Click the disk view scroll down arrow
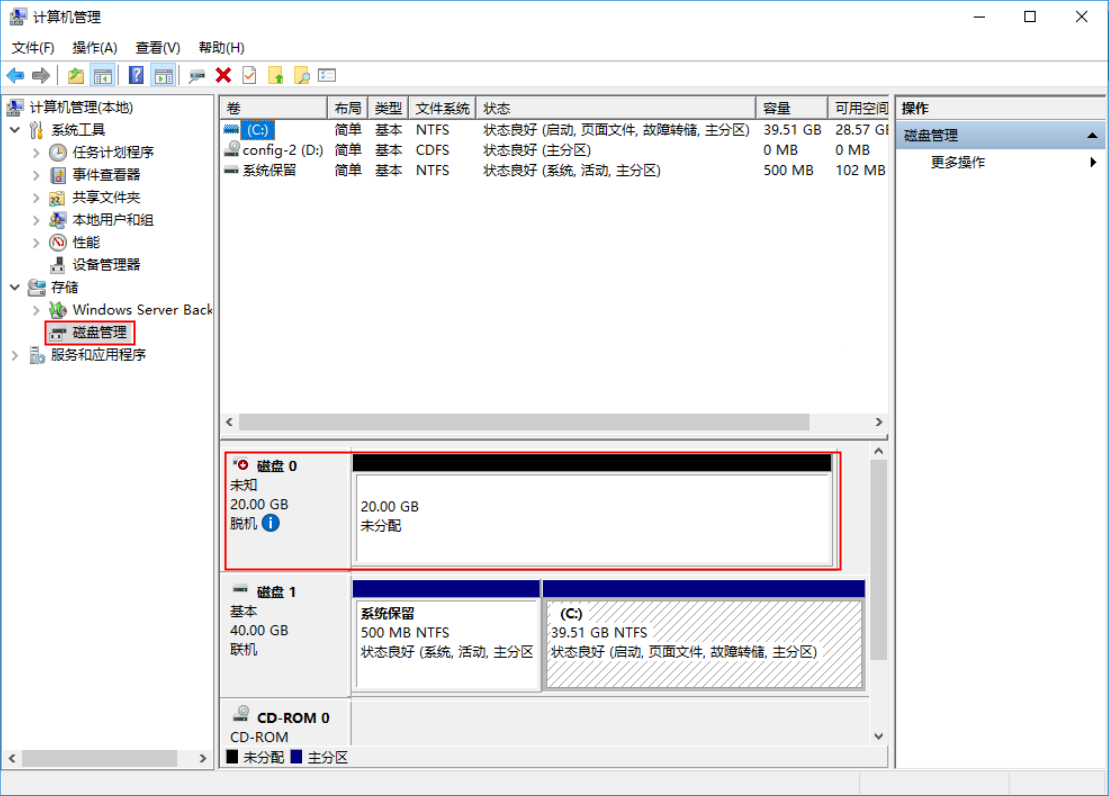Screen dimensions: 1109x796 pos(878,736)
